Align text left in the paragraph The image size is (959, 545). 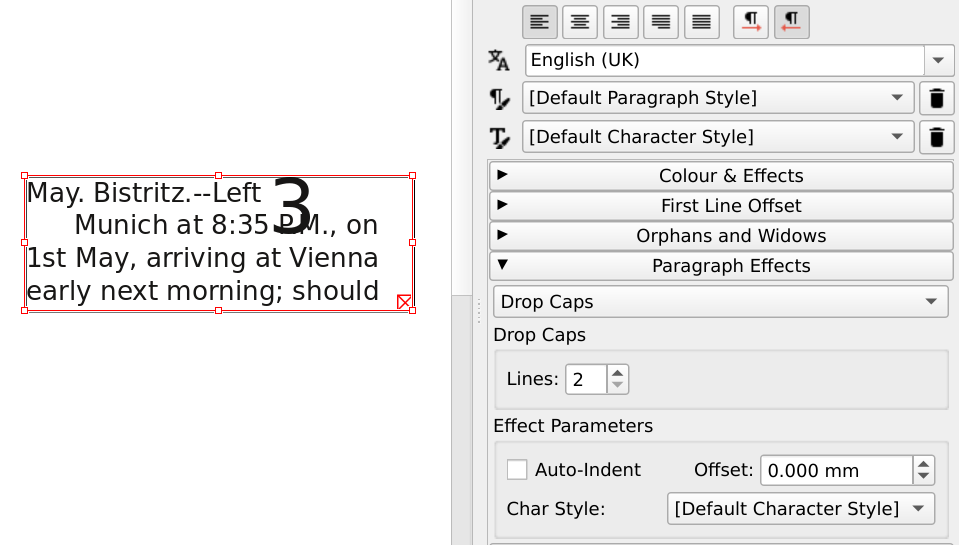[540, 21]
